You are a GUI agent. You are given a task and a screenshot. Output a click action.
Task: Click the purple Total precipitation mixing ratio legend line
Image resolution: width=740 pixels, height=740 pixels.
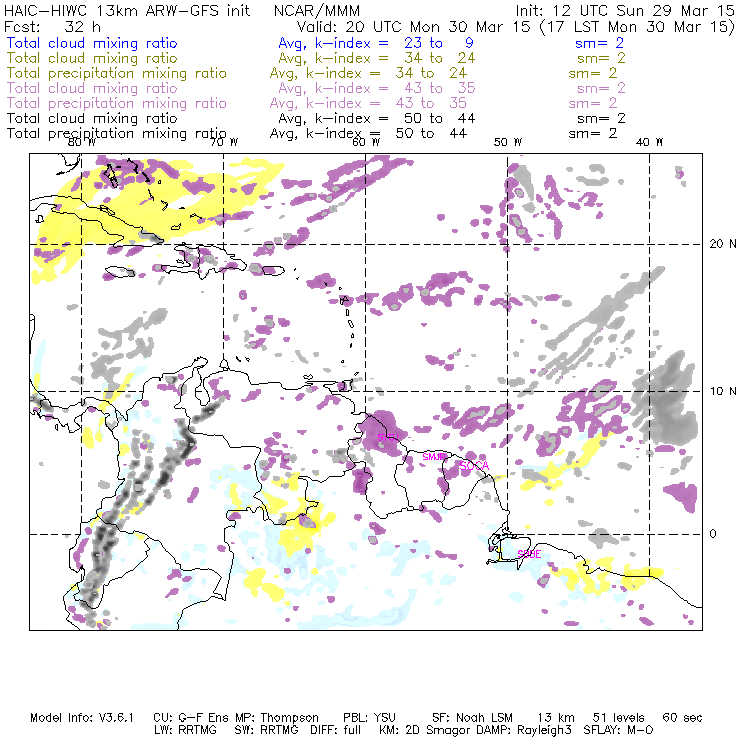click(x=117, y=103)
